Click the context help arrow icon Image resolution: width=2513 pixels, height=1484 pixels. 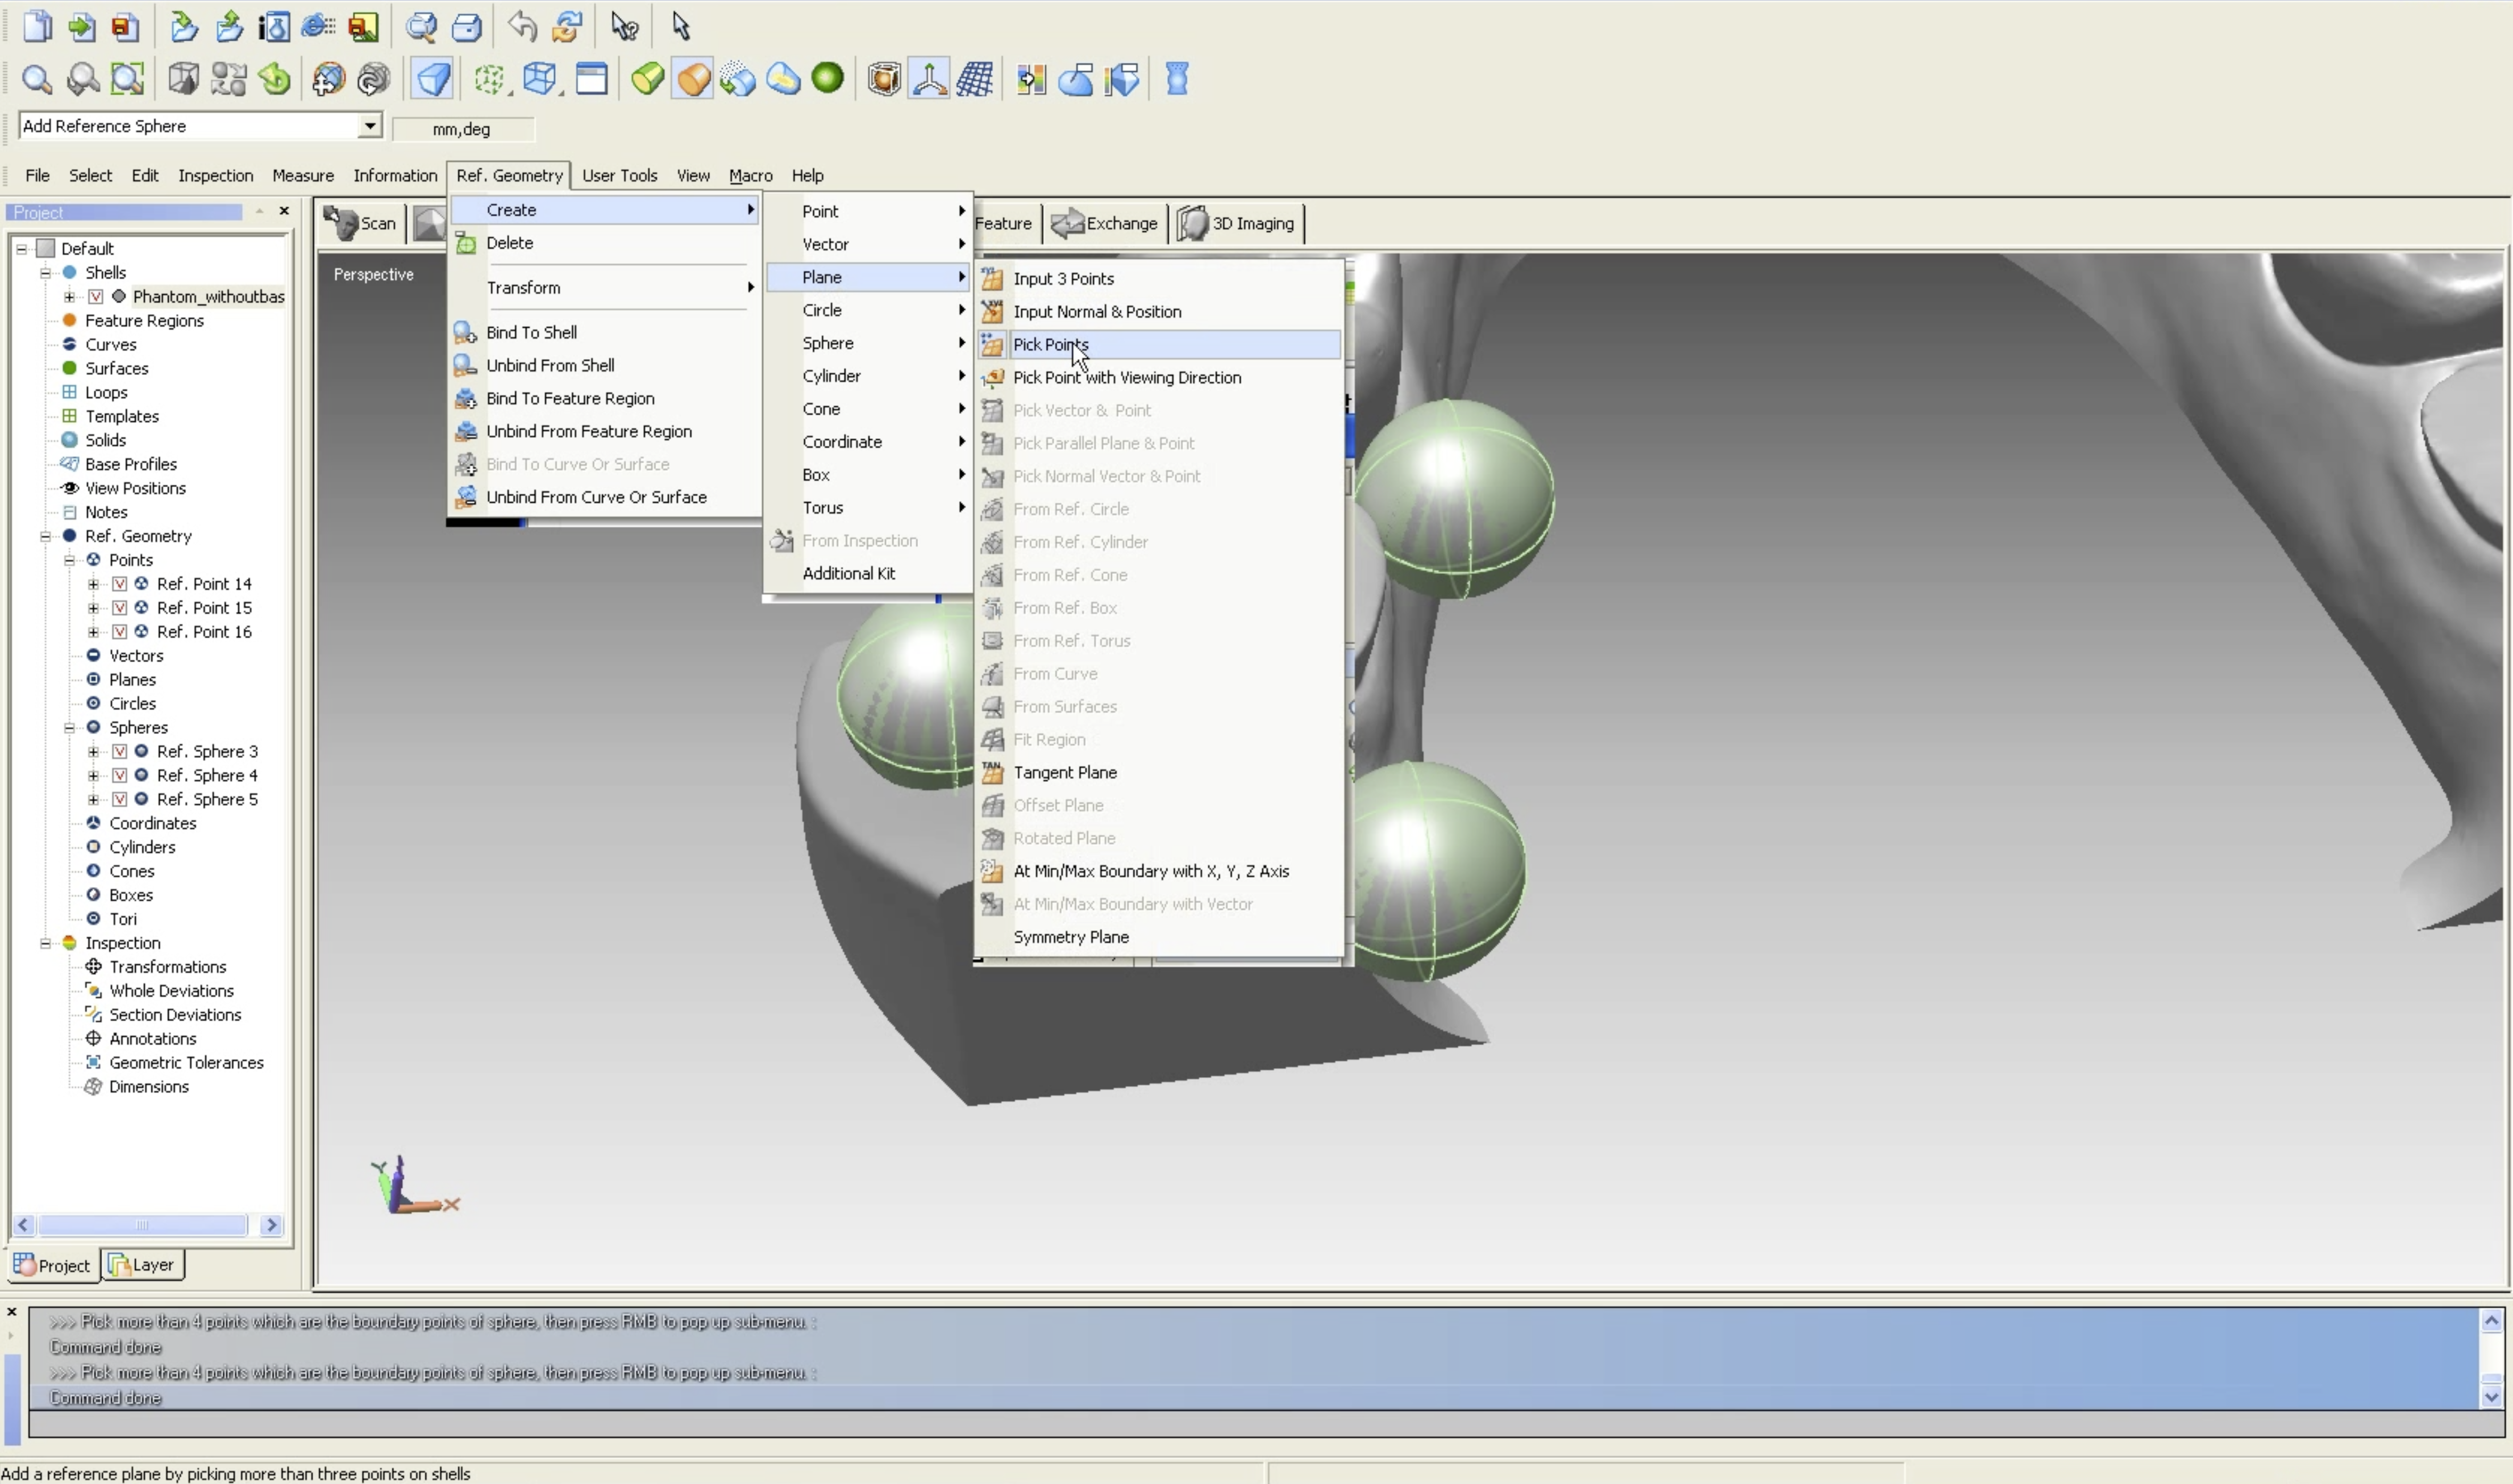625,26
